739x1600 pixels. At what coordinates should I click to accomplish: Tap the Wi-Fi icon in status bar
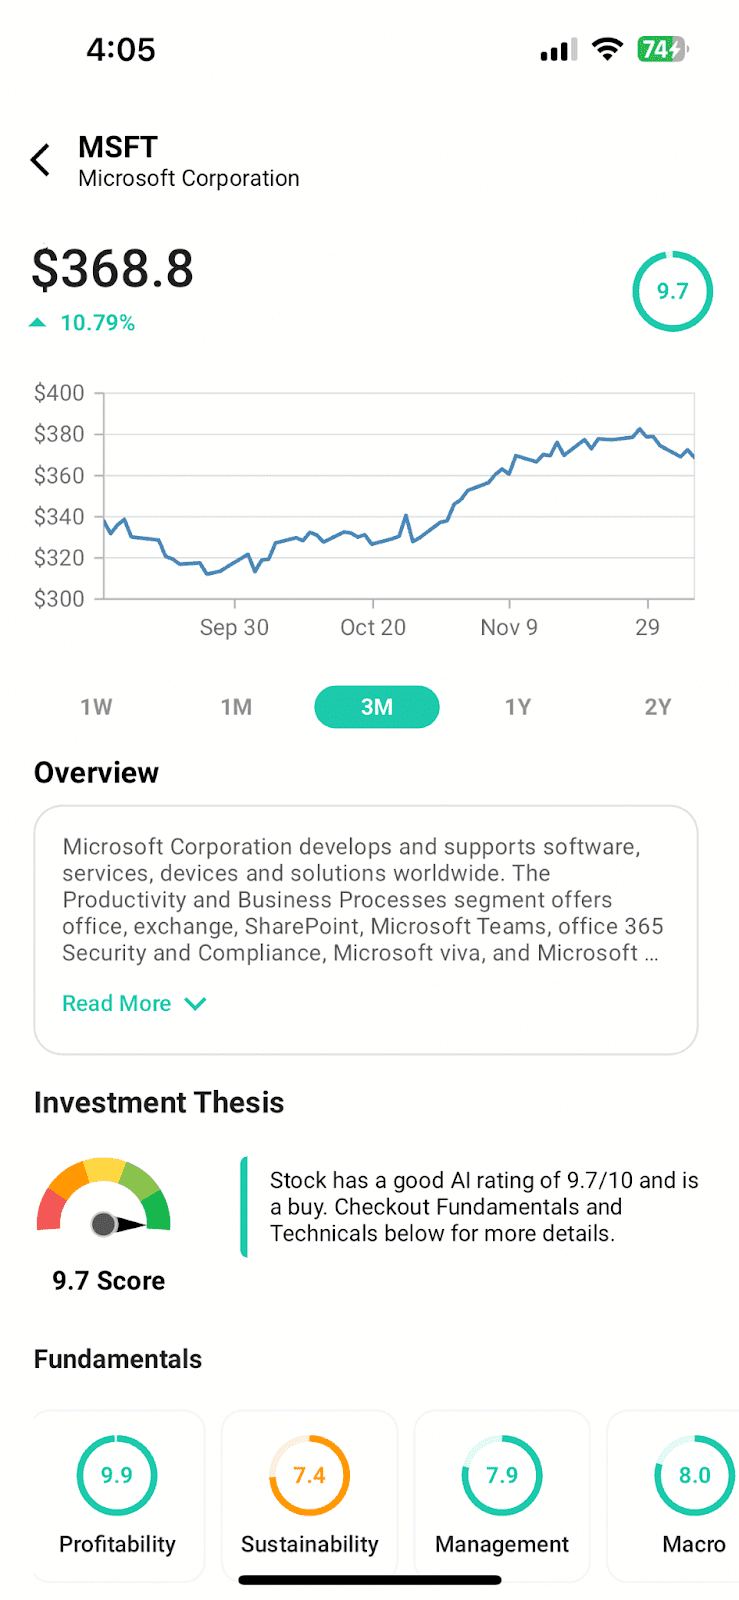click(607, 49)
